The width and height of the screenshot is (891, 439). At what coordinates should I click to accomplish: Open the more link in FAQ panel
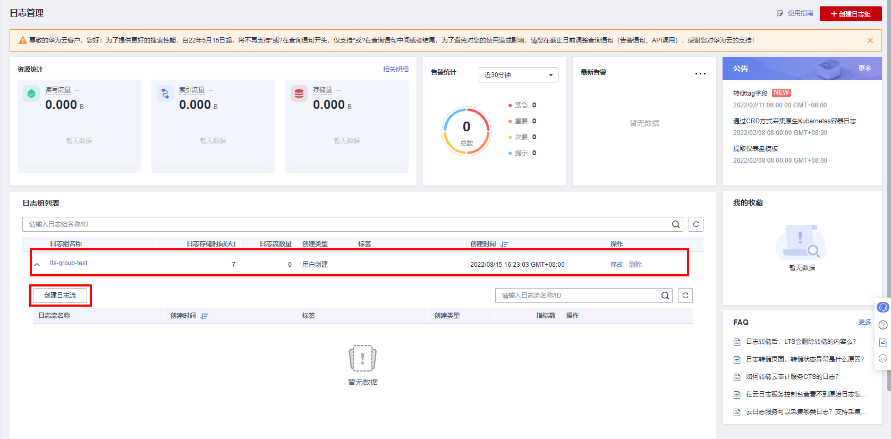click(x=864, y=323)
